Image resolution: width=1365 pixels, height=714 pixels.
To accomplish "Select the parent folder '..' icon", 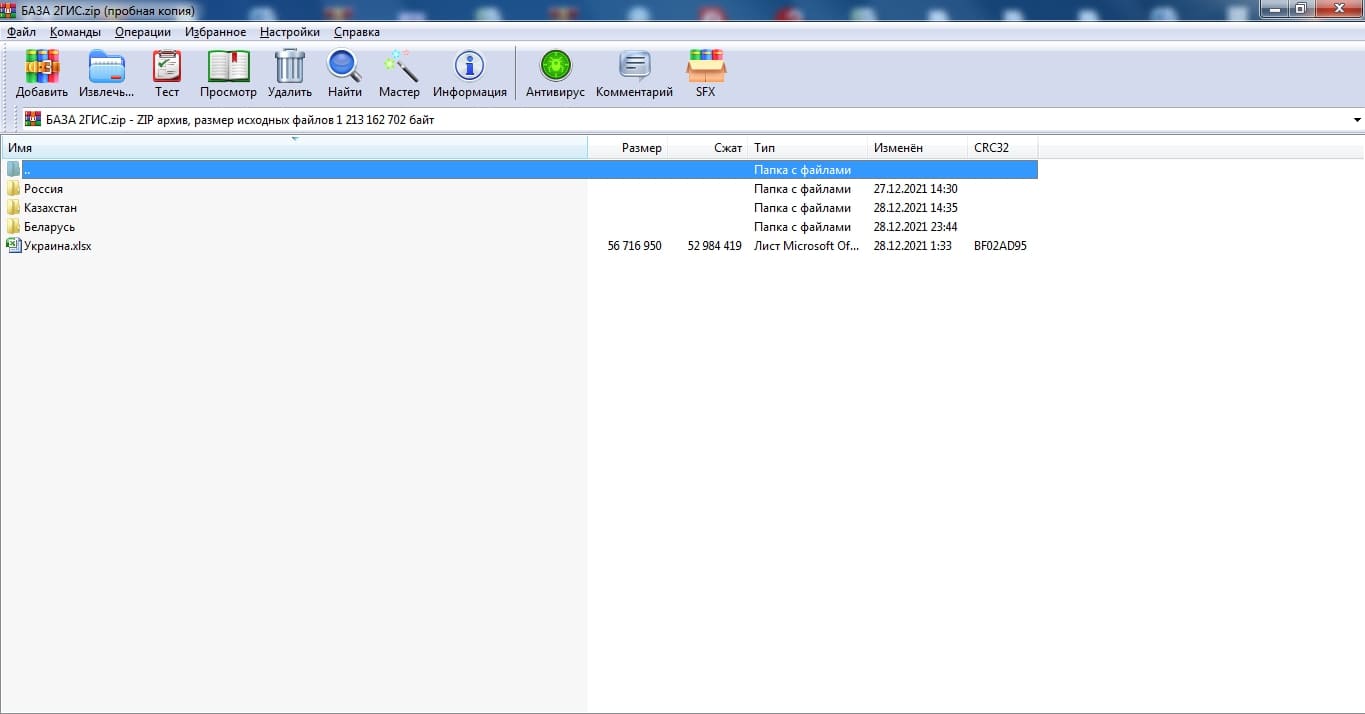I will tap(13, 169).
